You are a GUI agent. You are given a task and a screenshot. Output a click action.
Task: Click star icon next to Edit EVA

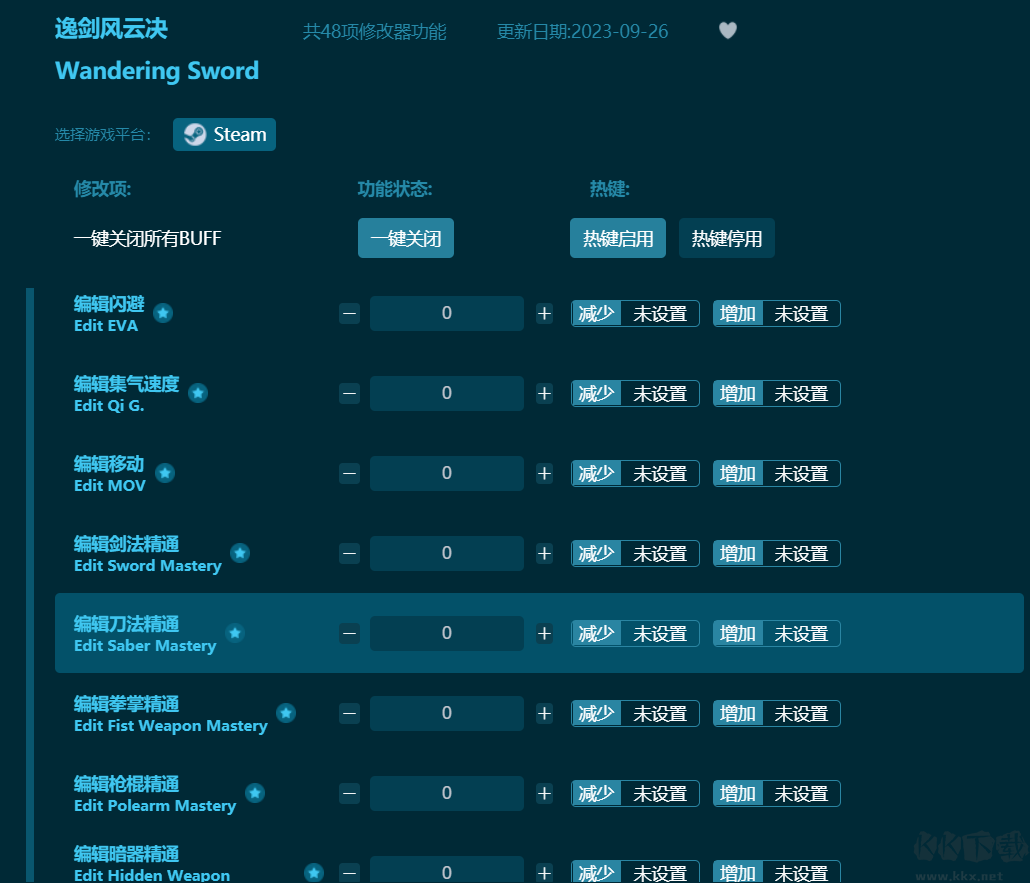click(x=163, y=313)
